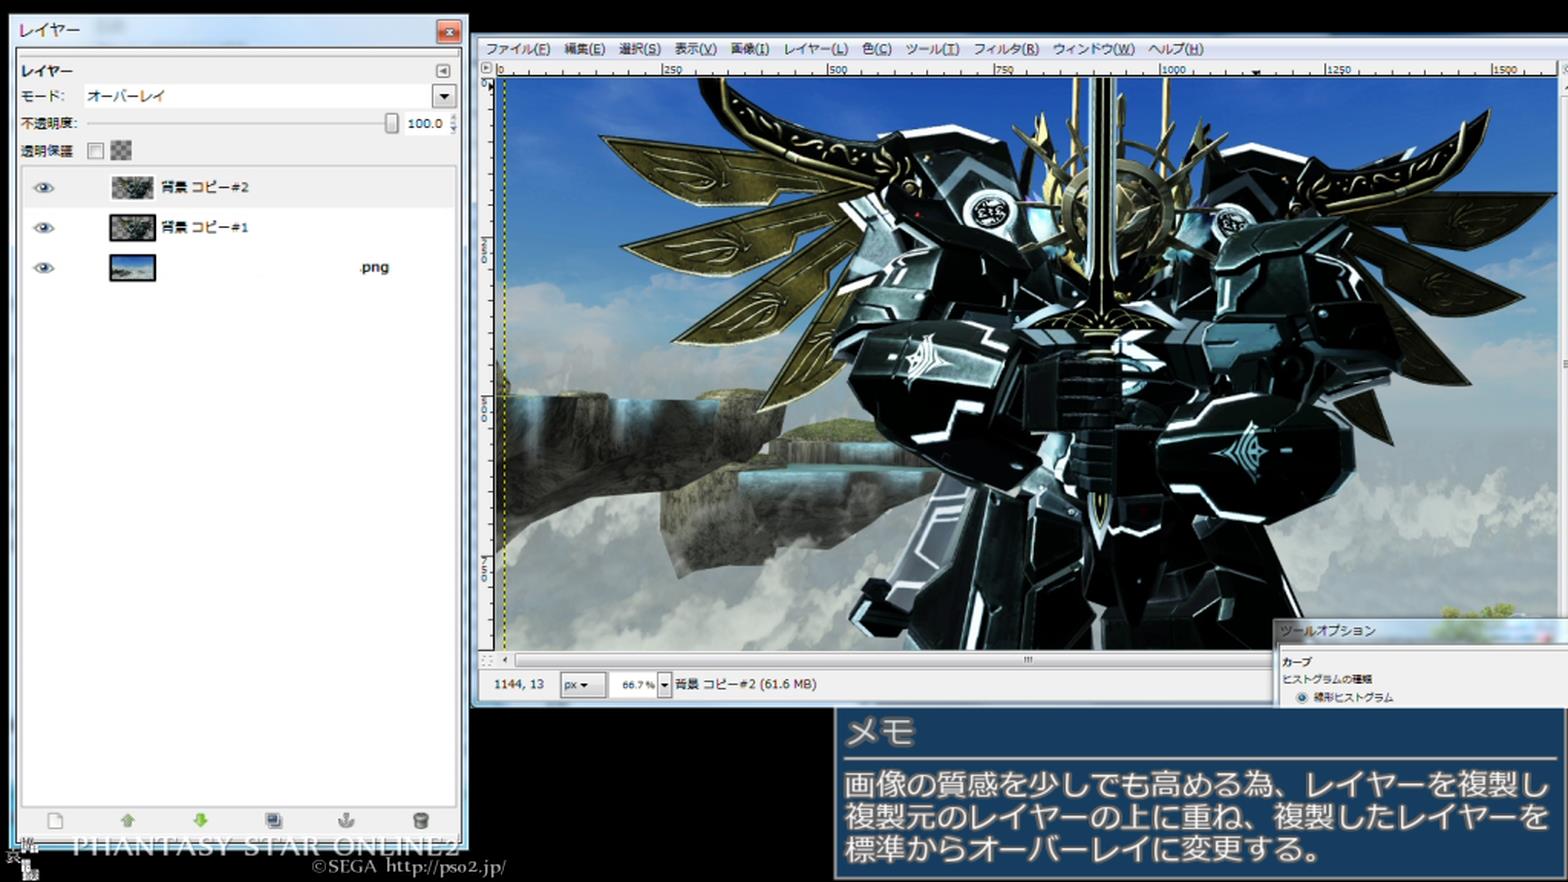This screenshot has width=1568, height=882.
Task: Click the 背景 コピー#1 layer name
Action: 205,227
